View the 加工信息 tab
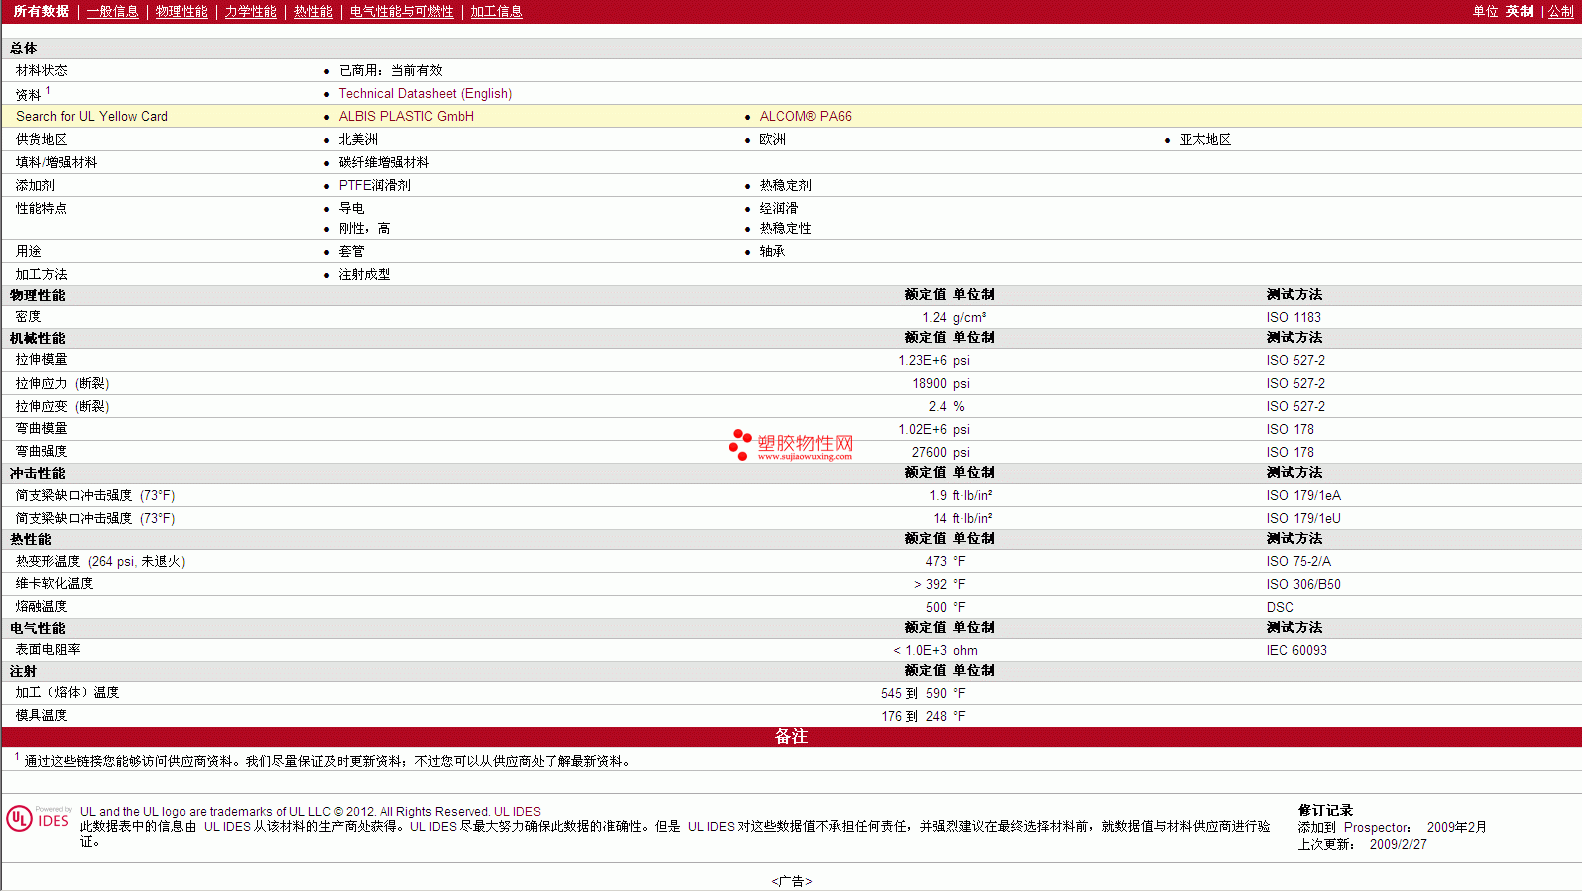1582x891 pixels. [x=496, y=11]
